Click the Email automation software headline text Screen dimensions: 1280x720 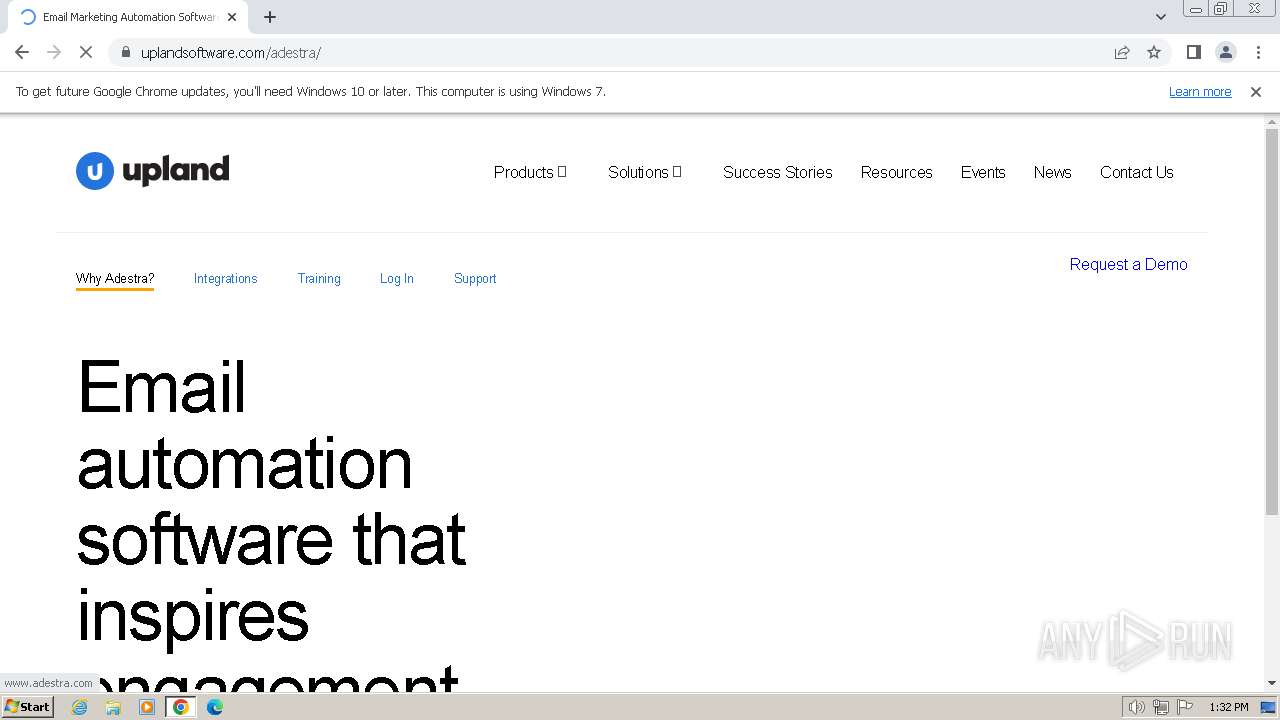point(271,525)
